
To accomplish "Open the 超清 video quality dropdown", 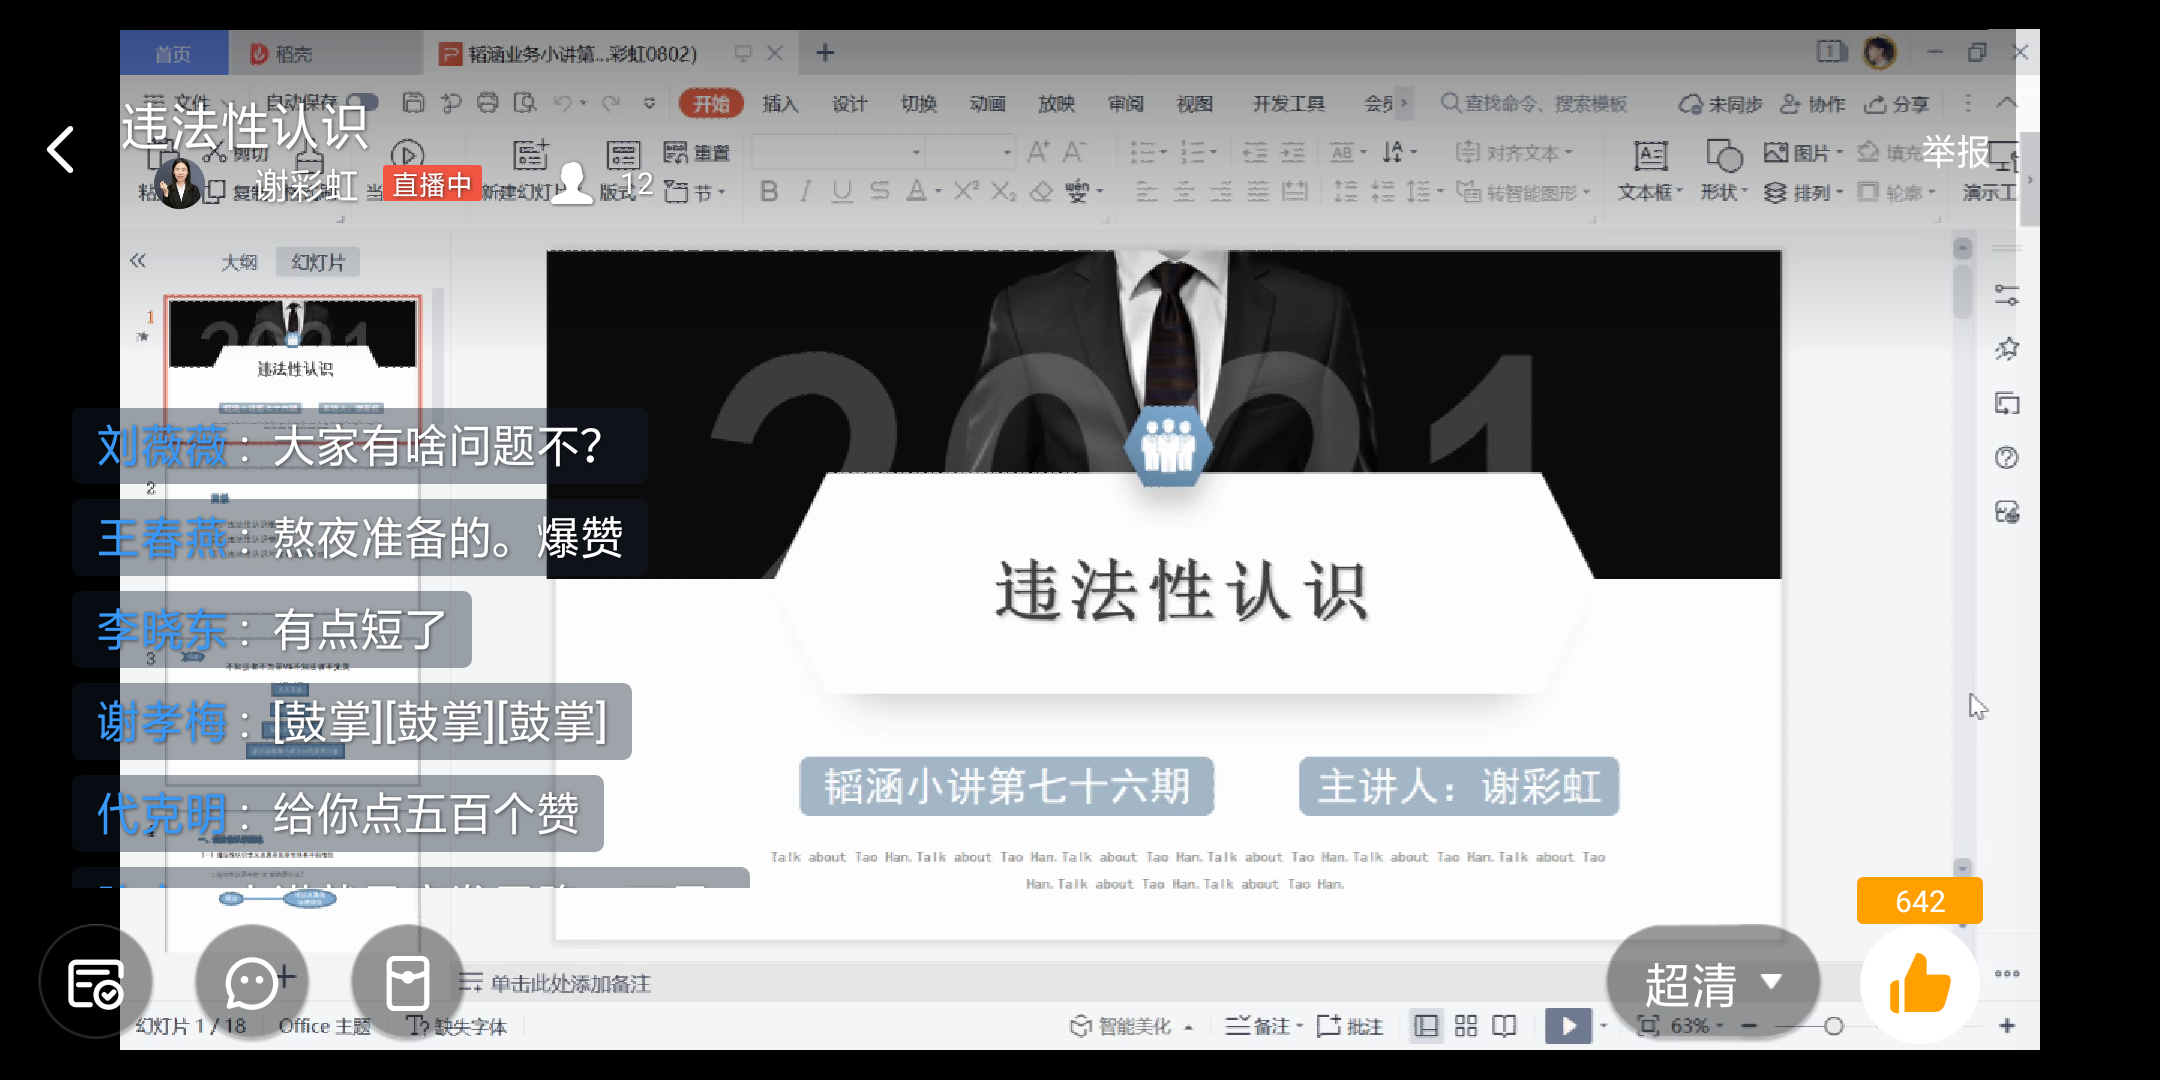I will pos(1713,983).
